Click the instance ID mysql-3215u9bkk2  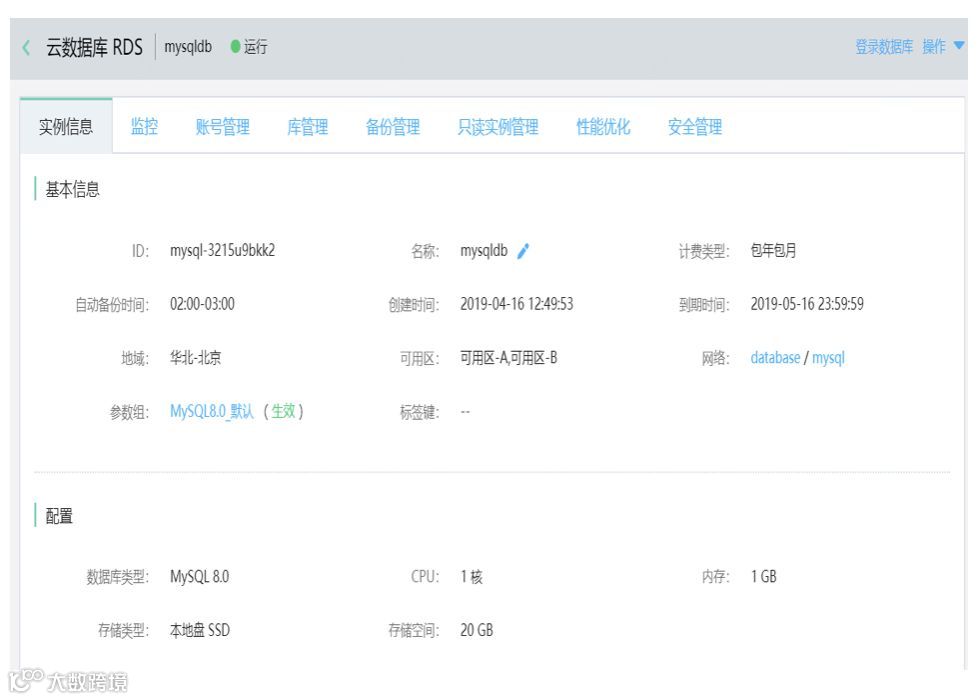tap(222, 251)
